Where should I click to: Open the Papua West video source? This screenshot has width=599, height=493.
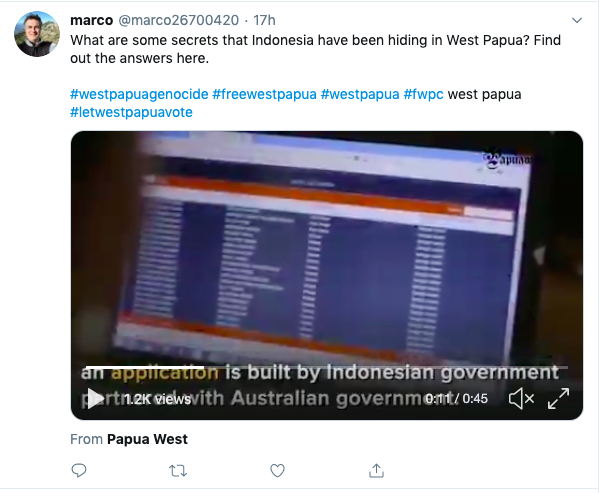click(147, 439)
